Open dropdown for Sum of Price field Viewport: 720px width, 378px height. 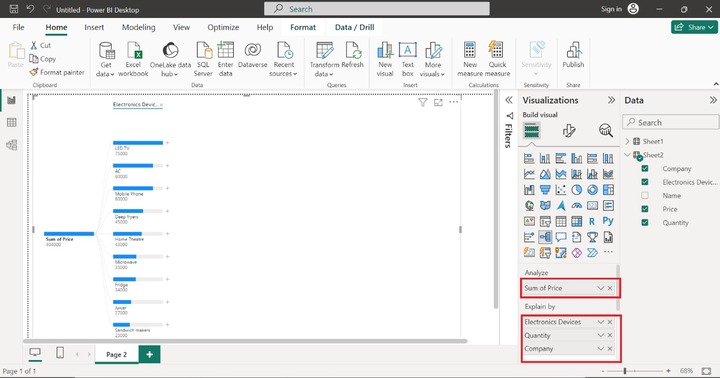(600, 288)
